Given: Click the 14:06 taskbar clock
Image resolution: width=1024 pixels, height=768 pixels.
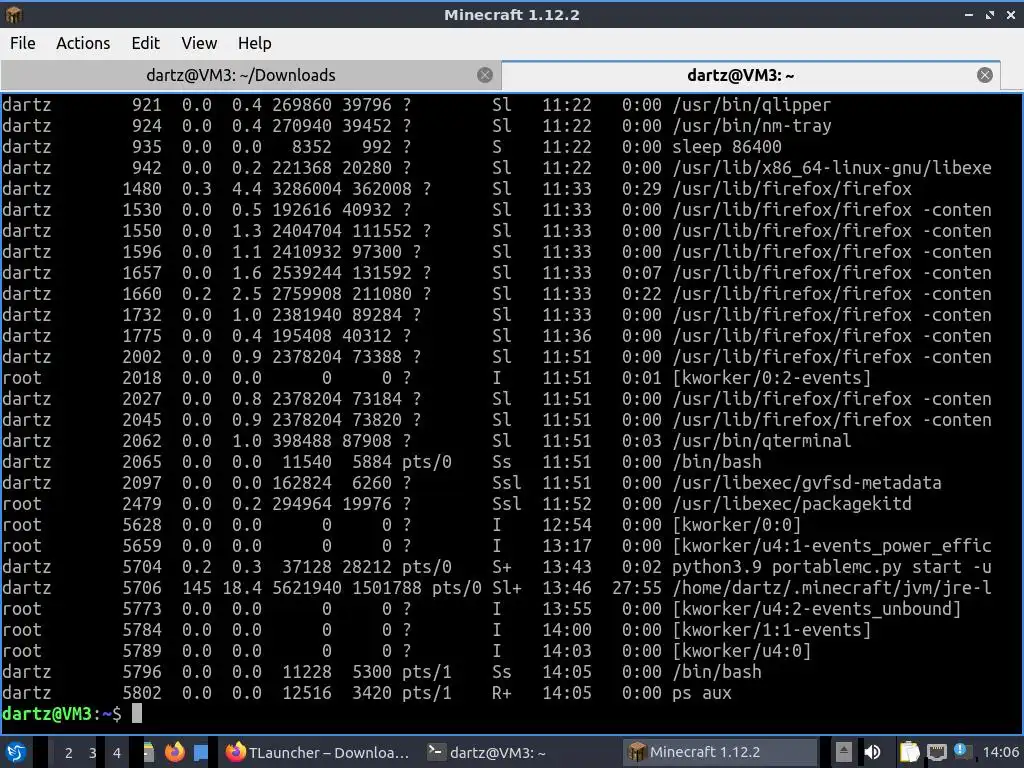Looking at the screenshot, I should (x=1000, y=752).
